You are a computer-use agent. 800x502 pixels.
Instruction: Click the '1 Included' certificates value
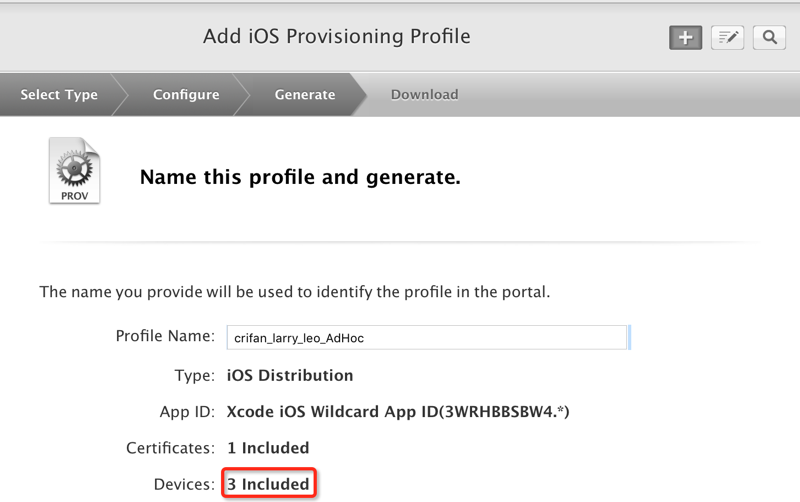pos(268,448)
